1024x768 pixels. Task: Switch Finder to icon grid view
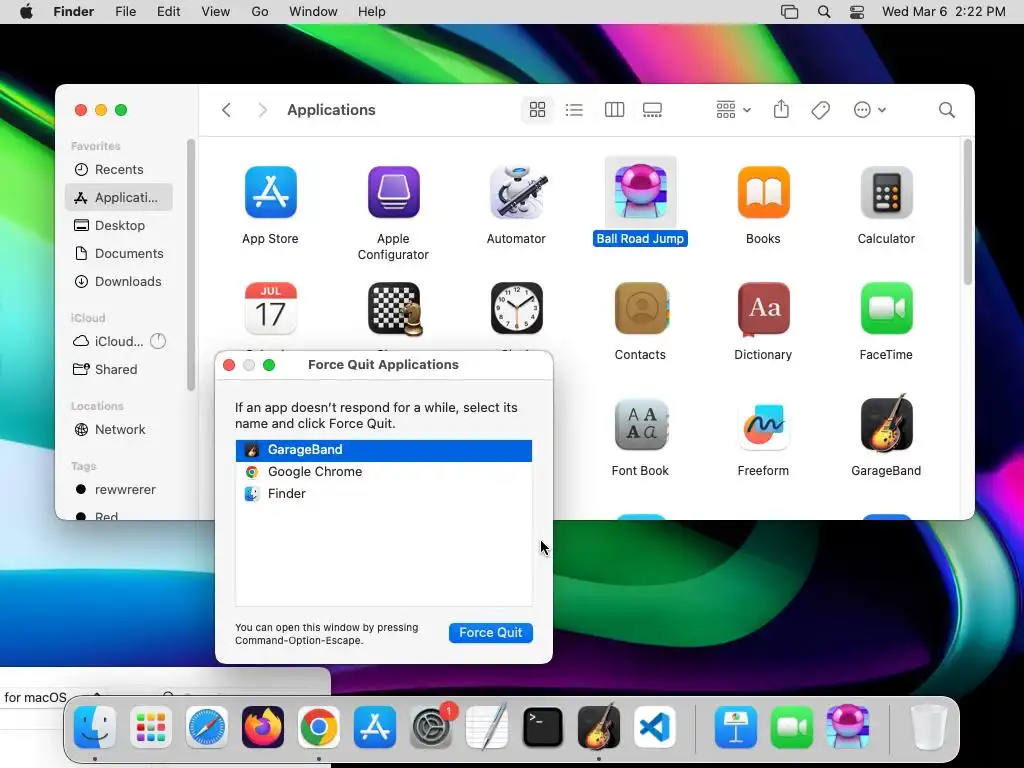pyautogui.click(x=537, y=110)
